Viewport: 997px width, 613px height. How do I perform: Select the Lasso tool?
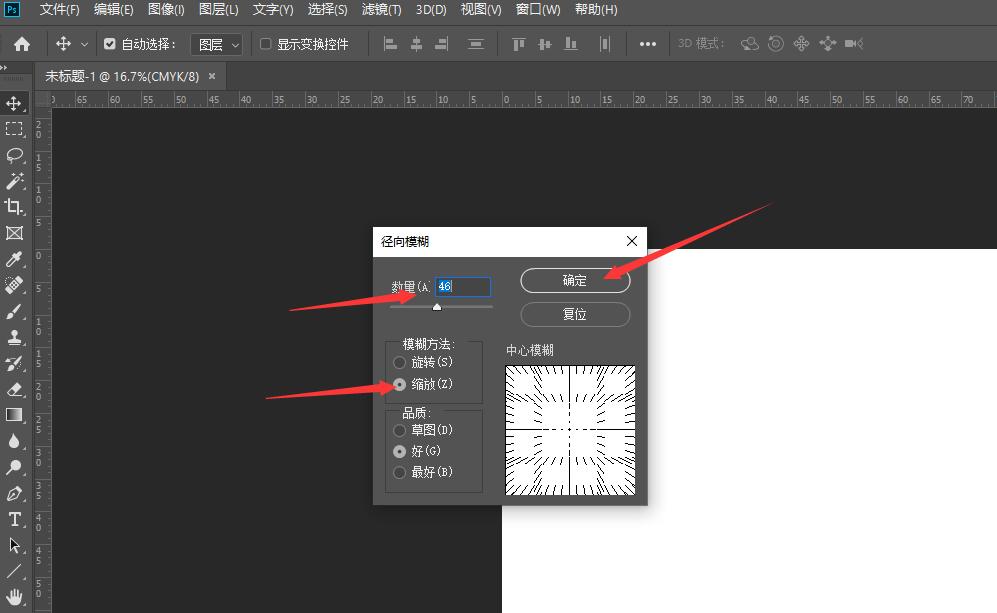(15, 155)
